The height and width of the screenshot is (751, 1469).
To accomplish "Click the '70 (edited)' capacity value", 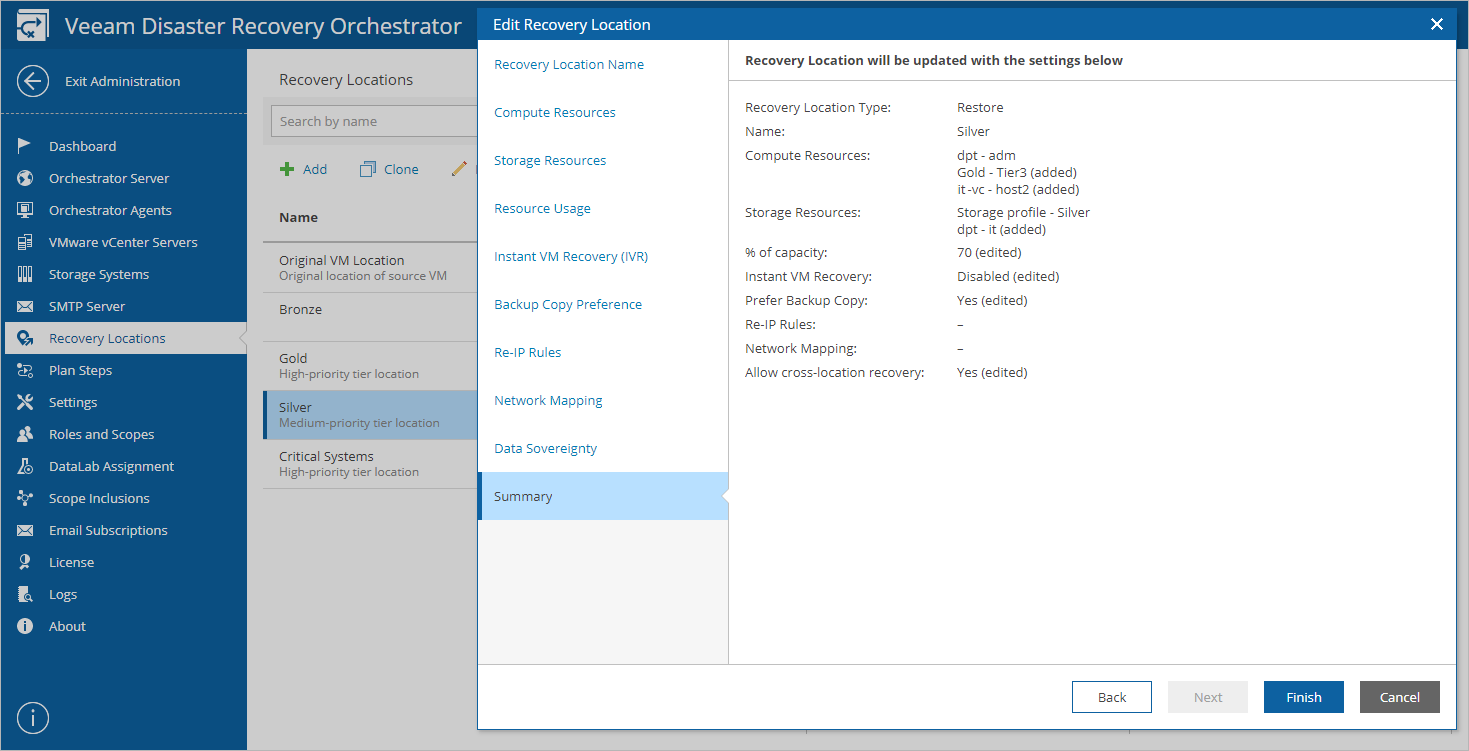I will tap(990, 252).
